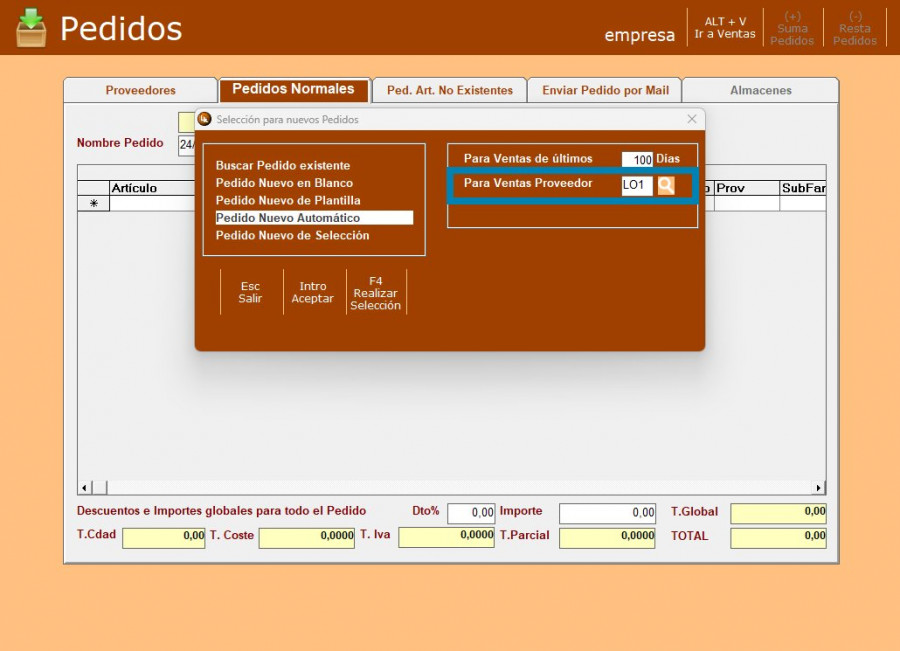The height and width of the screenshot is (651, 900).
Task: Choose Pedido Nuevo en Blanco
Action: tap(284, 183)
